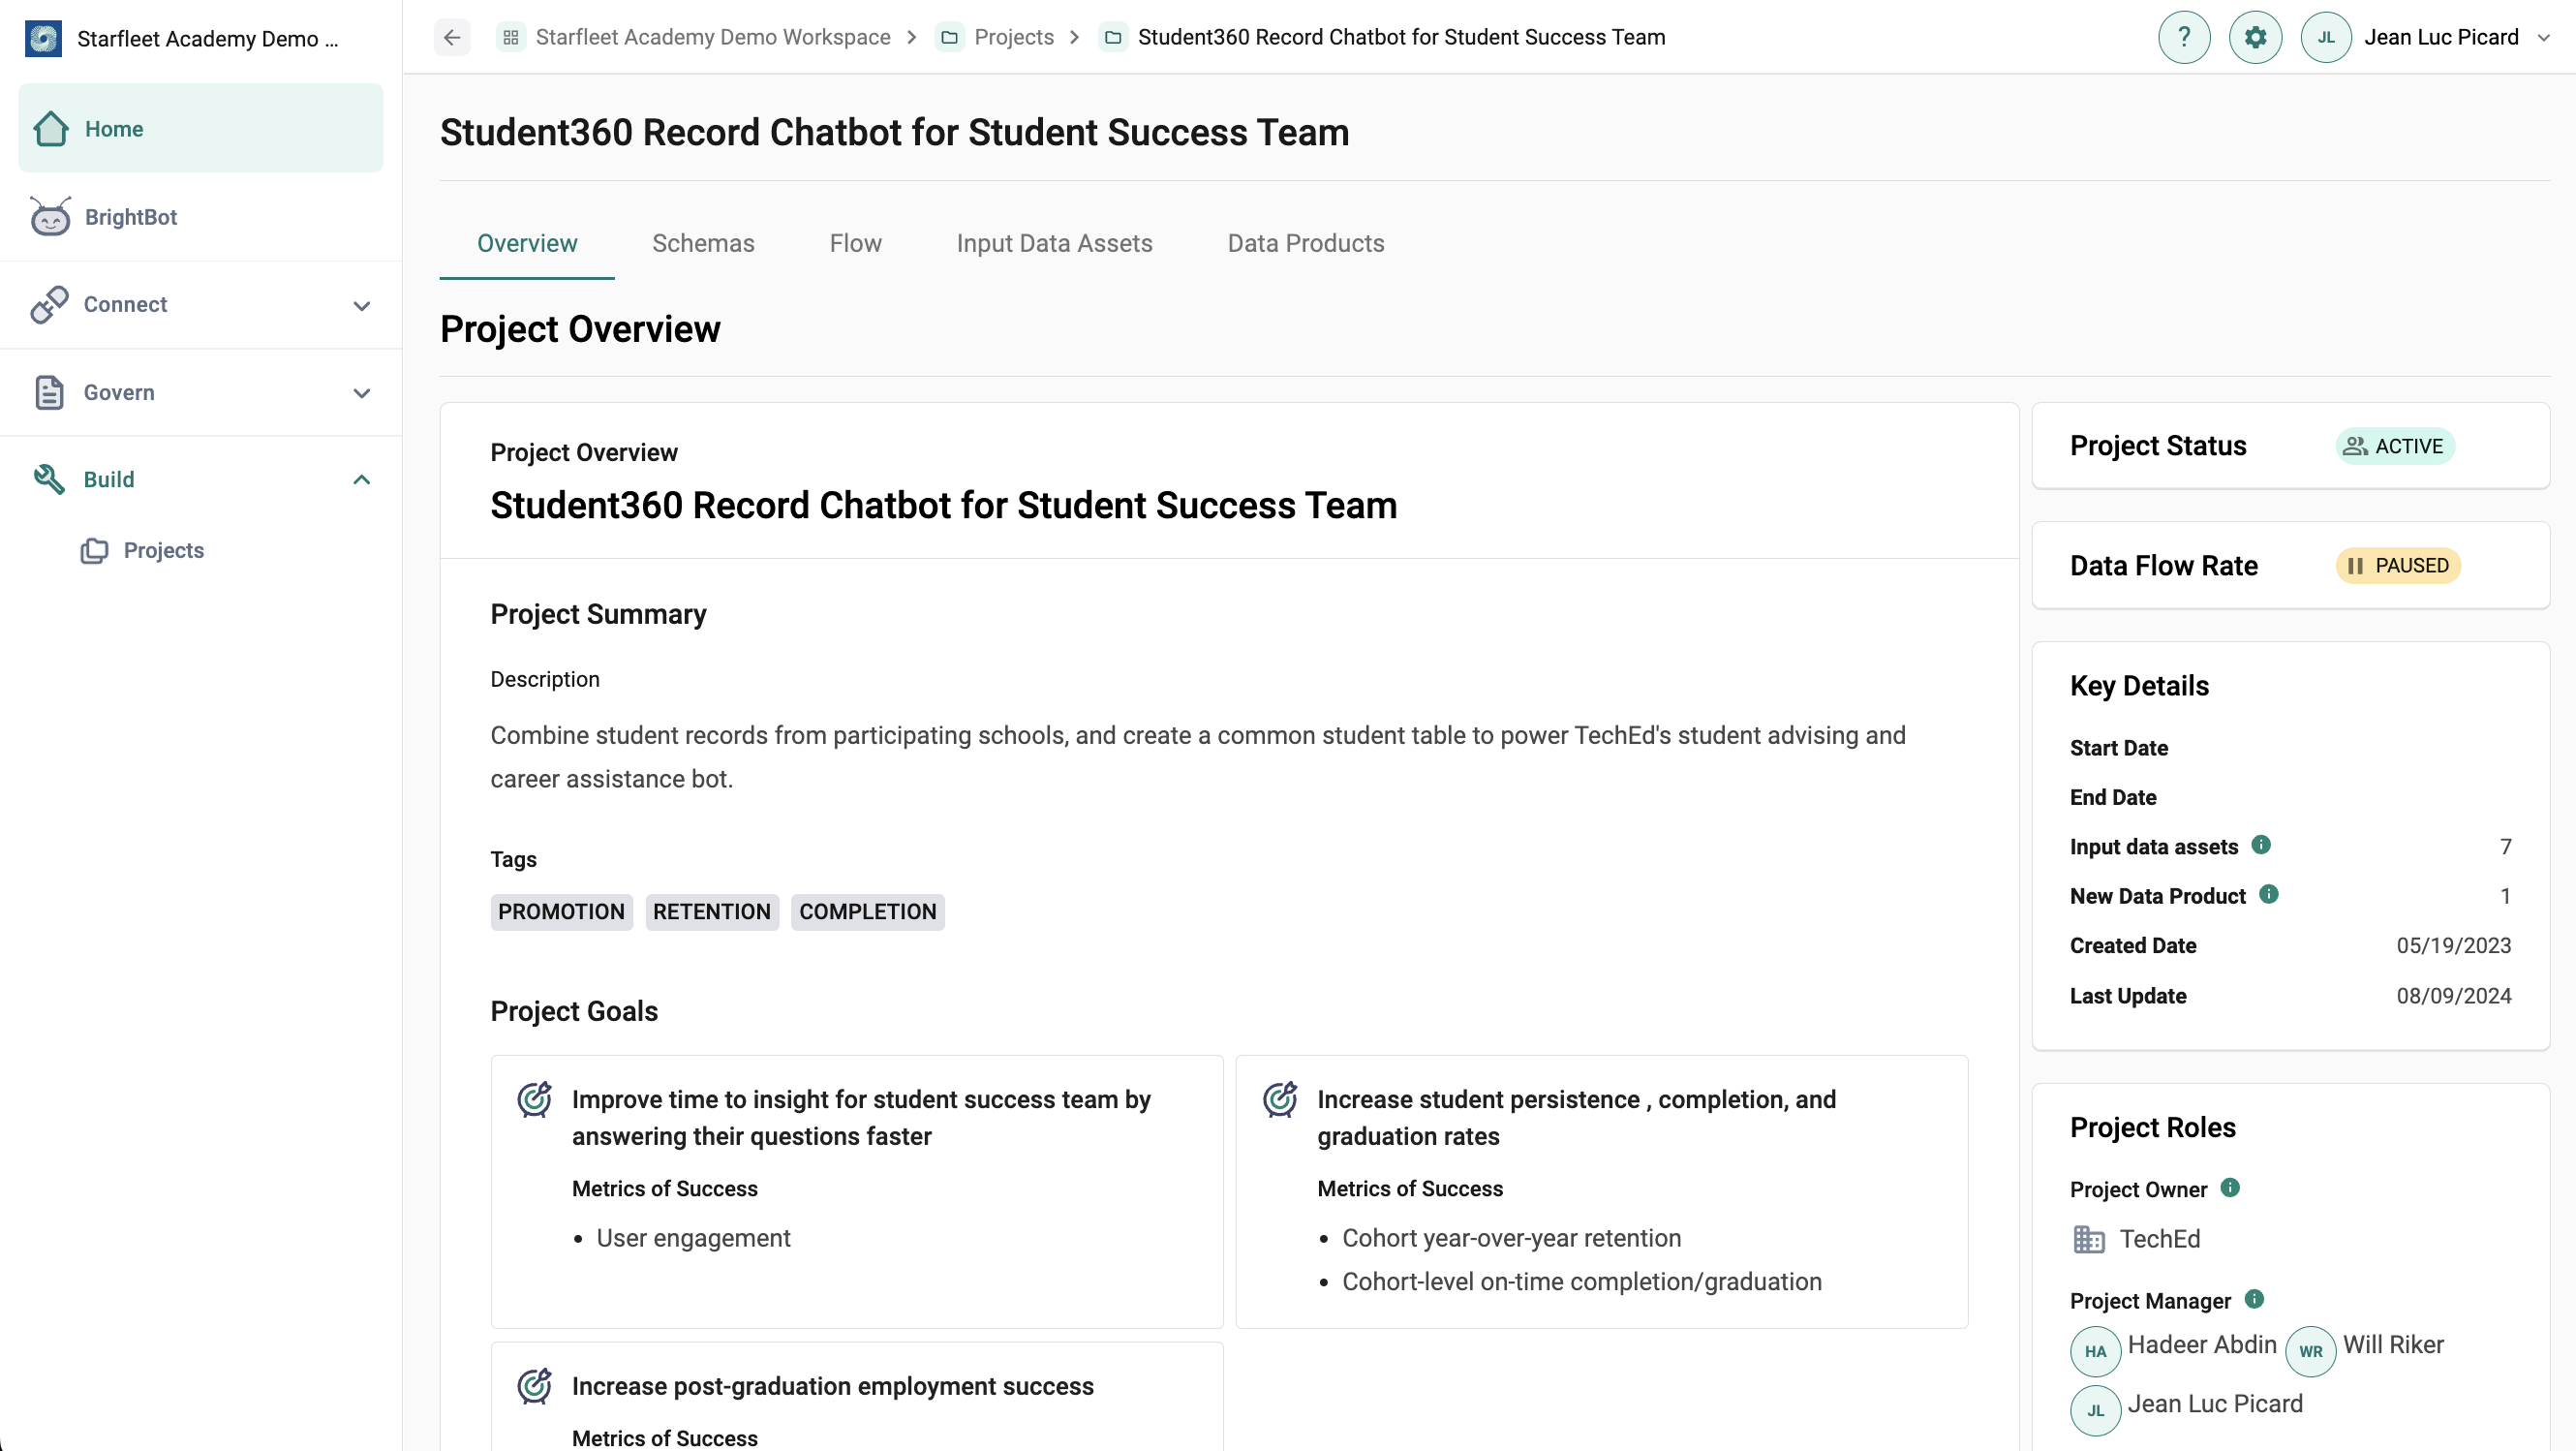Click the BrightBot robot icon

coord(50,216)
